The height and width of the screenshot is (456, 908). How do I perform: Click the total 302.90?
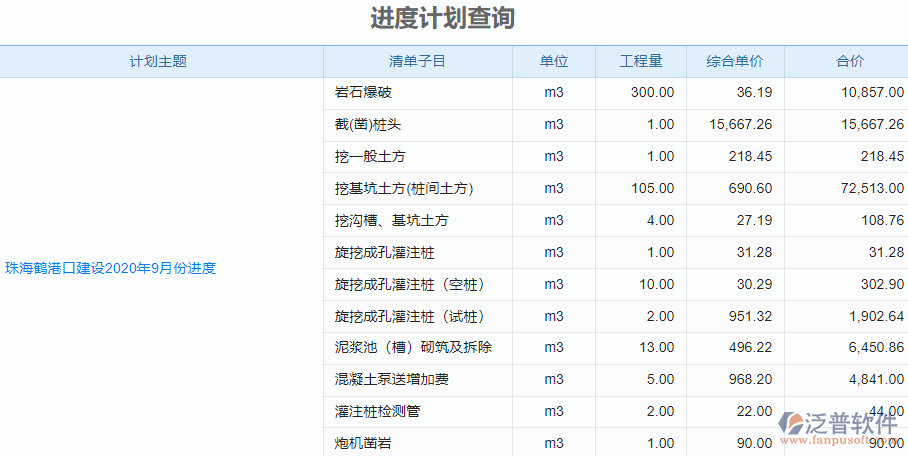tap(883, 284)
